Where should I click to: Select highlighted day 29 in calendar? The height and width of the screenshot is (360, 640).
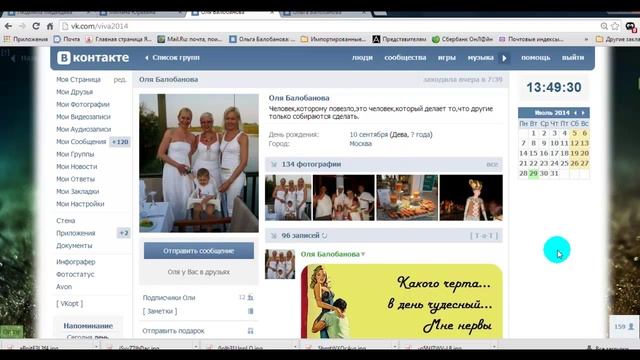point(533,173)
